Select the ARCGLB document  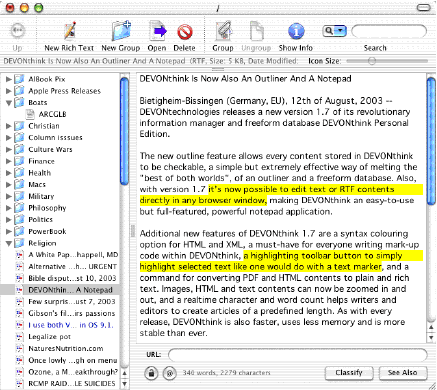coord(52,114)
